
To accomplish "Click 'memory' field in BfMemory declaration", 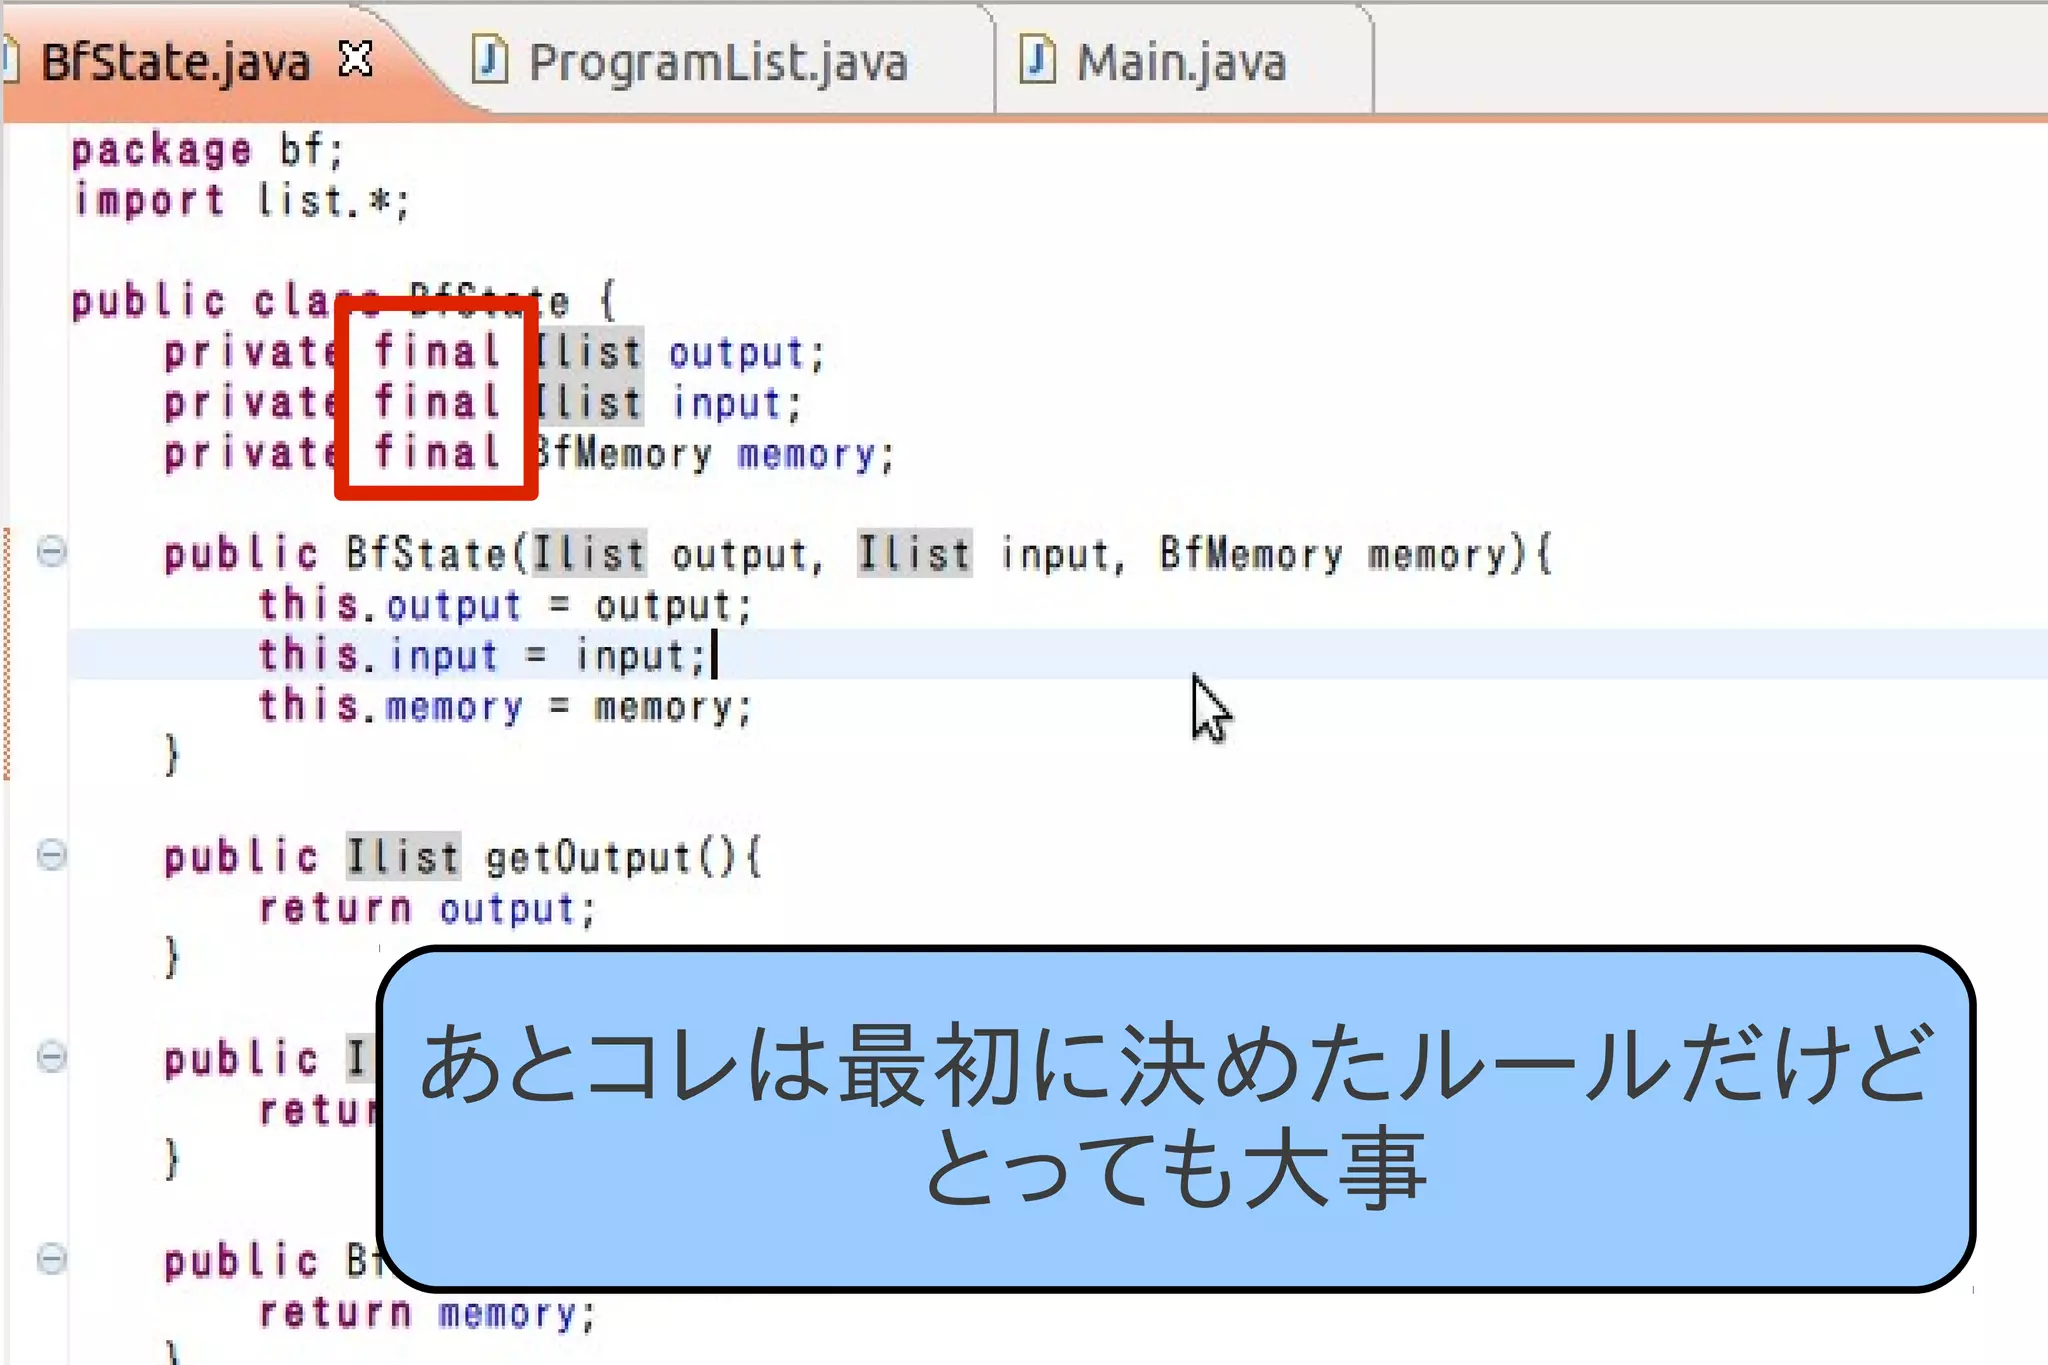I will 806,455.
